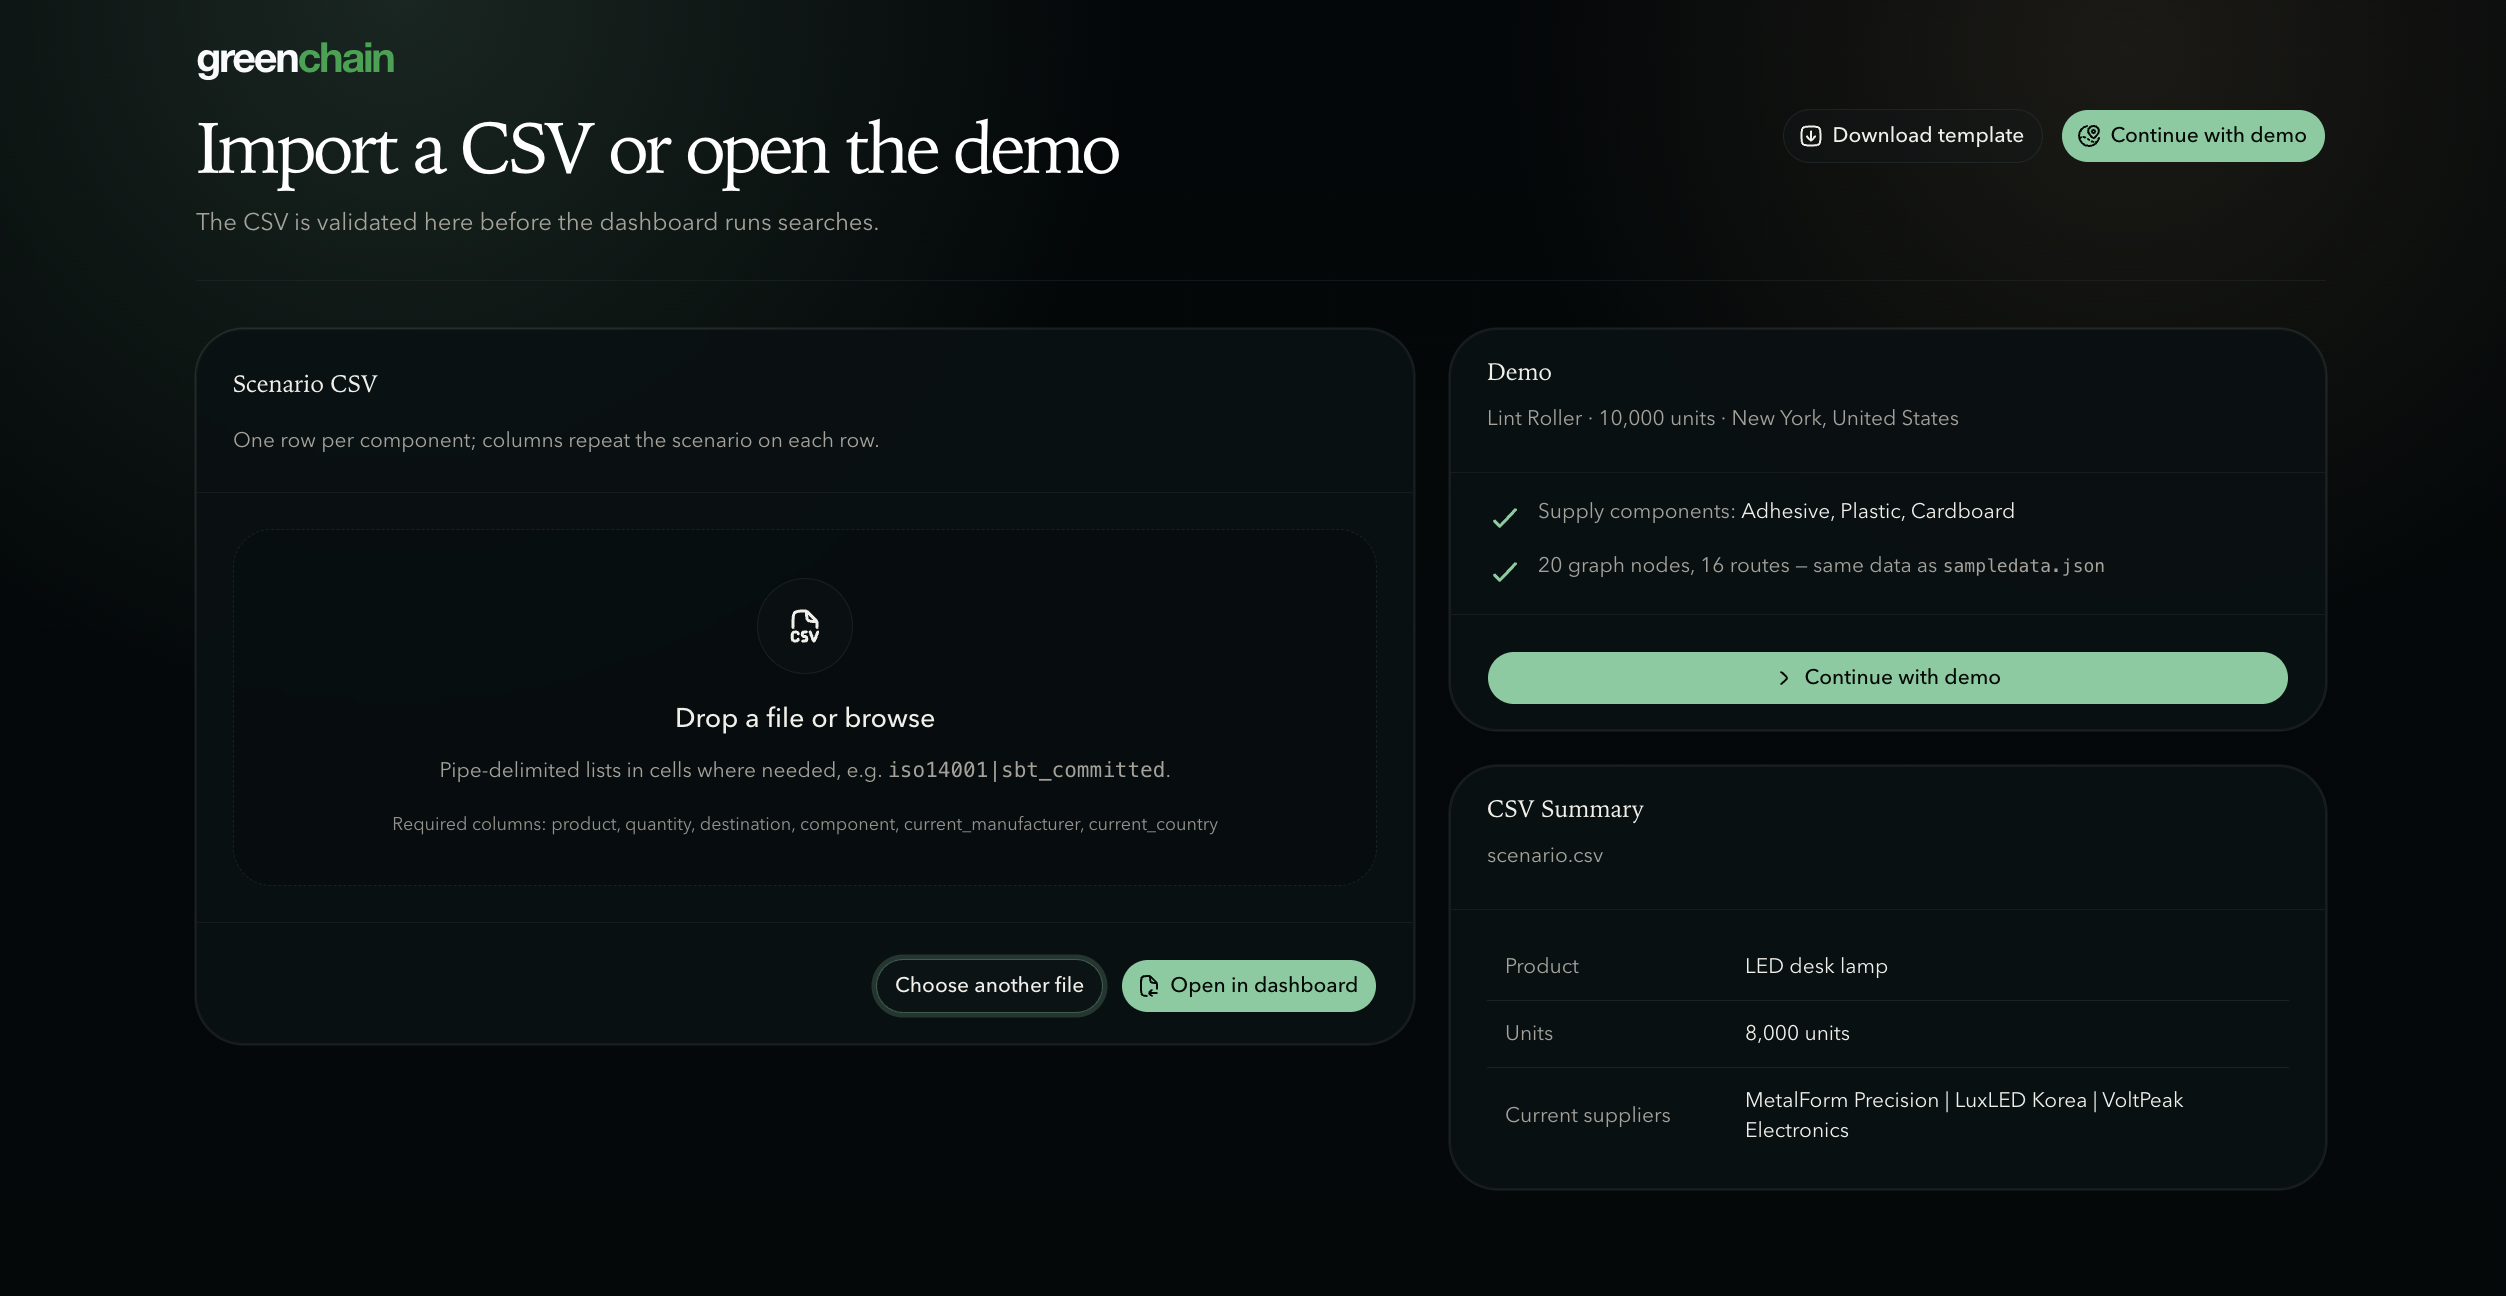Click the Required columns hint text
The image size is (2506, 1296).
pyautogui.click(x=804, y=824)
